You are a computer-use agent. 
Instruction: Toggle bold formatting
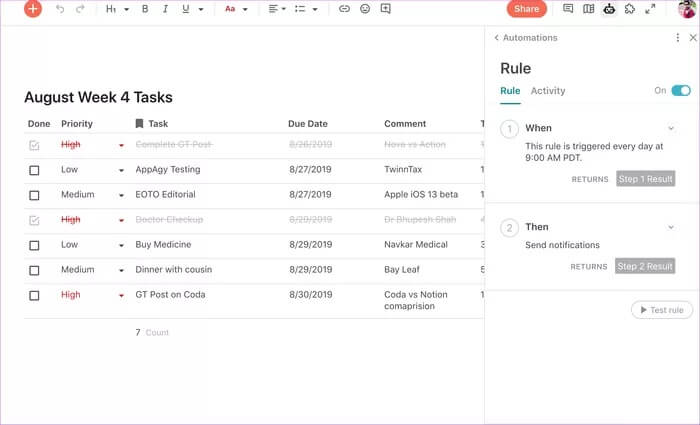point(145,9)
